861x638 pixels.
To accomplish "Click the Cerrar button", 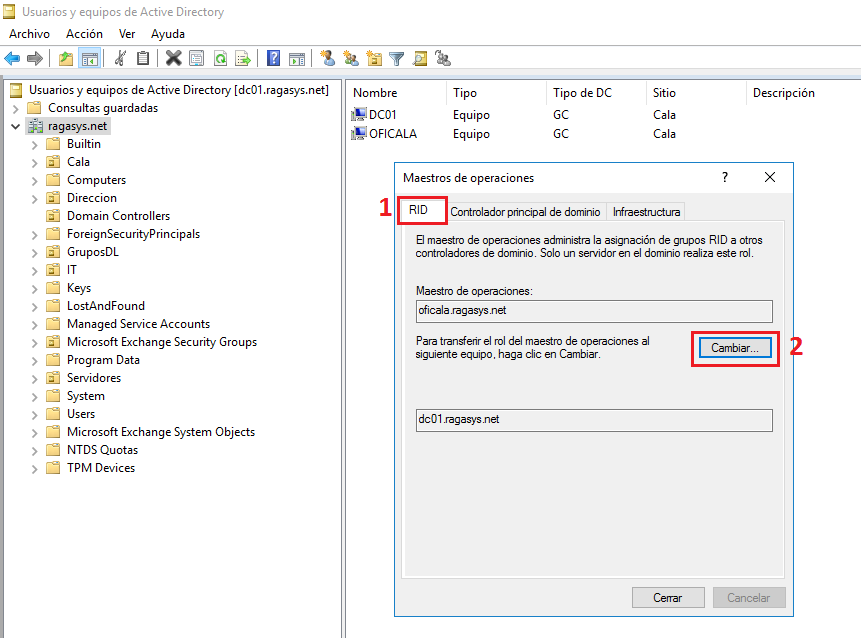I will (668, 598).
